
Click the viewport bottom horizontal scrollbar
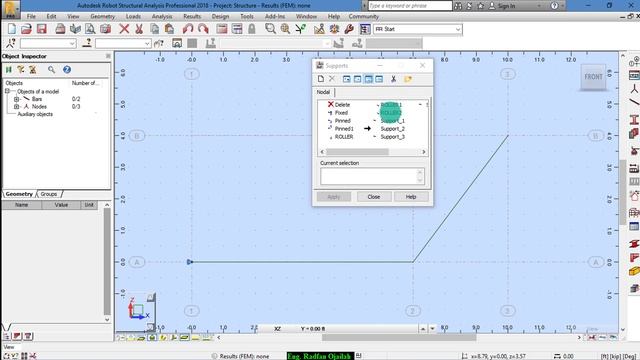coord(398,338)
